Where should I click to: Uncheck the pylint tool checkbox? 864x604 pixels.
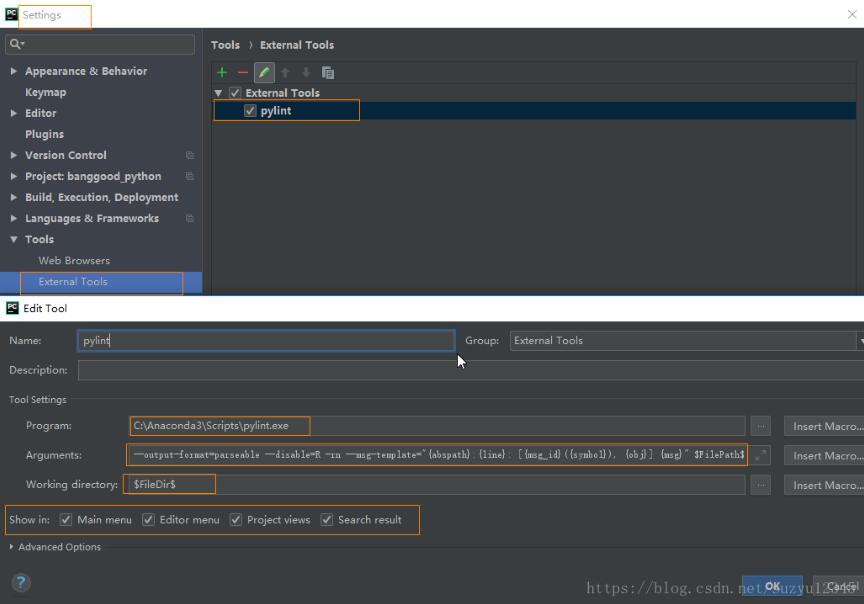coord(250,111)
